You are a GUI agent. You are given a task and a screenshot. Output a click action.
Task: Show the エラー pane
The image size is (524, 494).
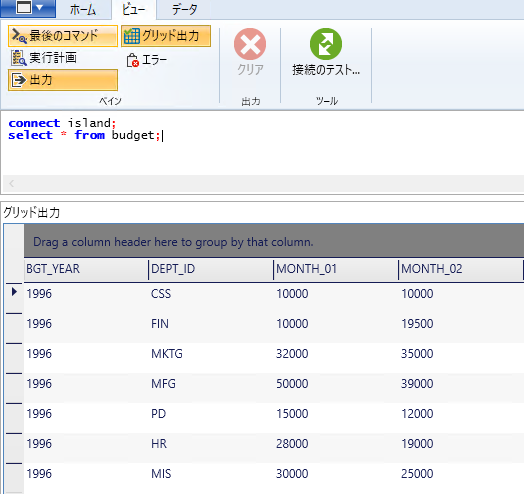click(x=146, y=60)
